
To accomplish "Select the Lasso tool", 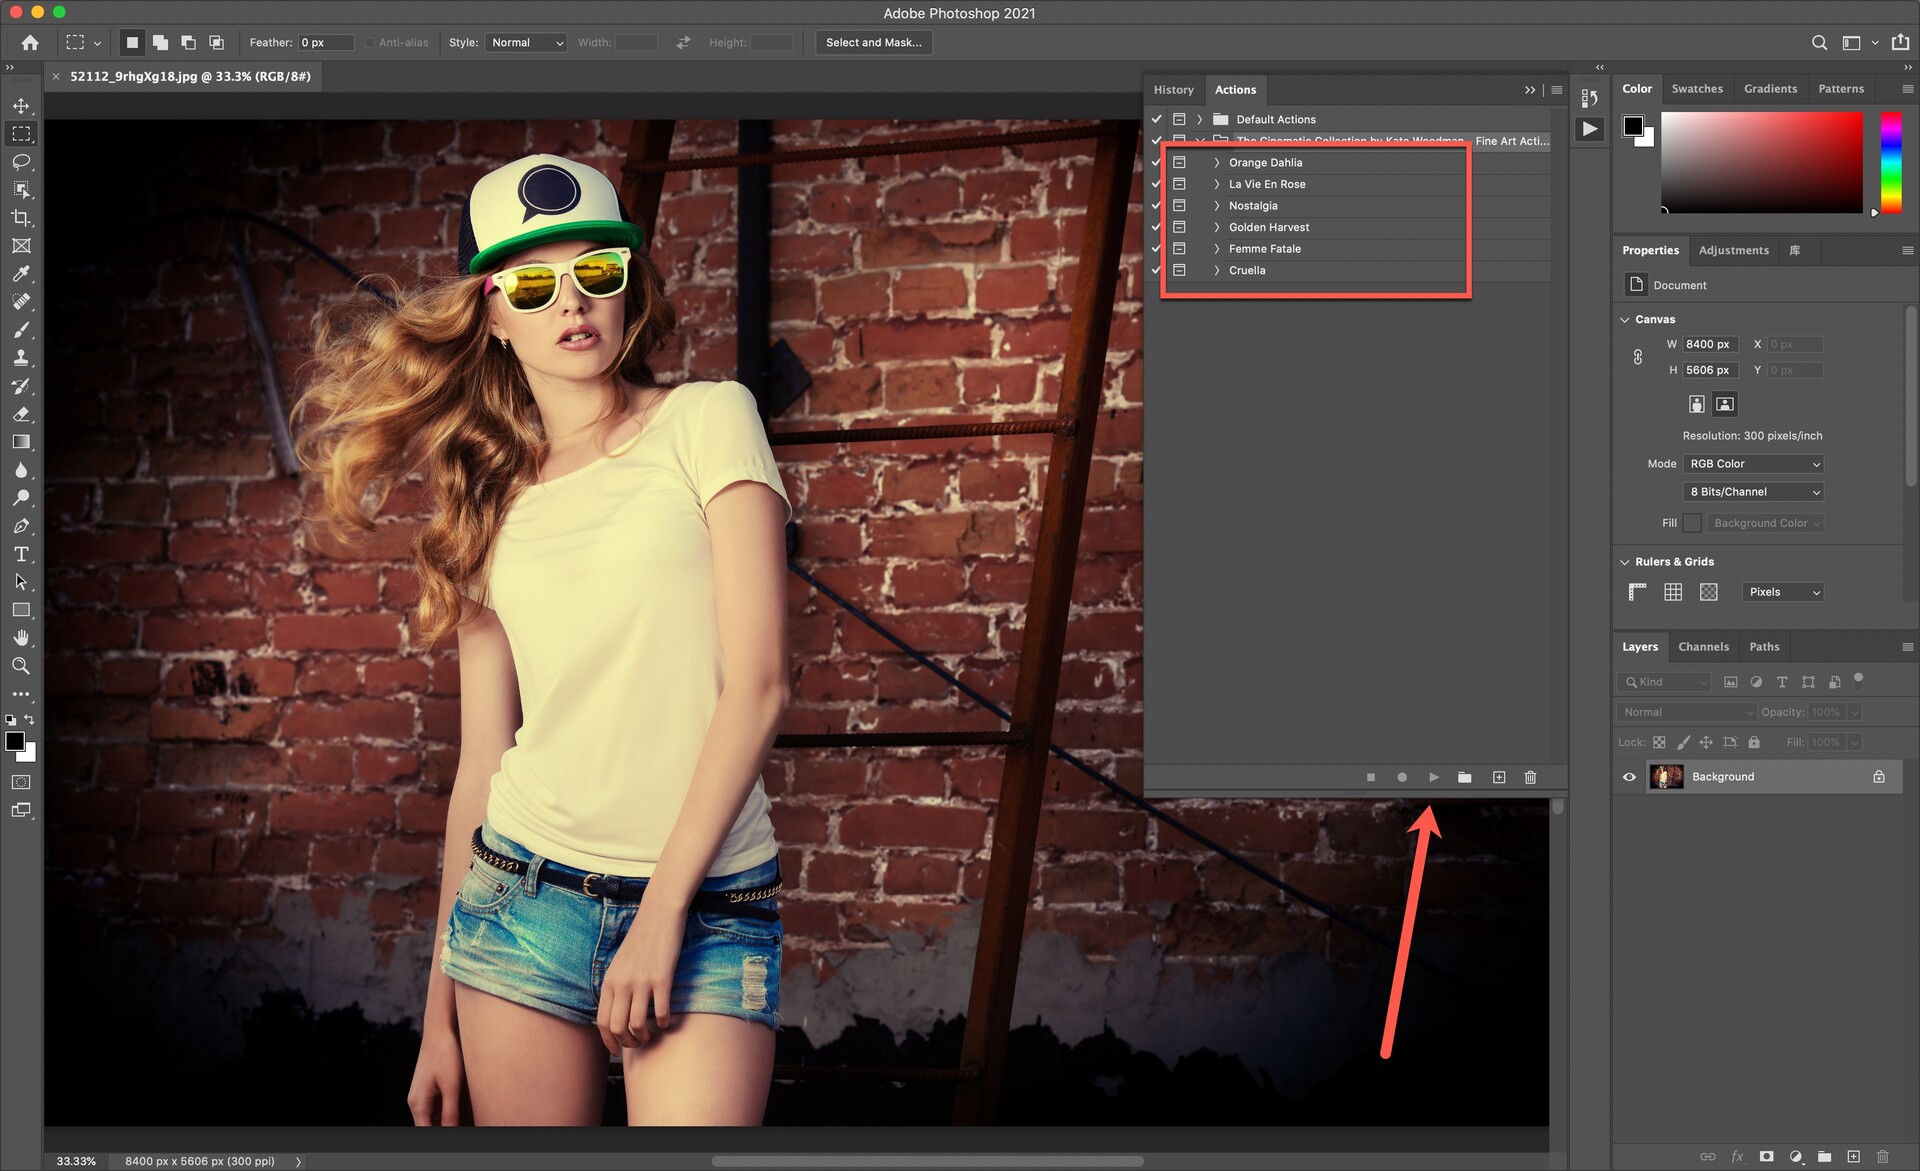I will (x=21, y=162).
